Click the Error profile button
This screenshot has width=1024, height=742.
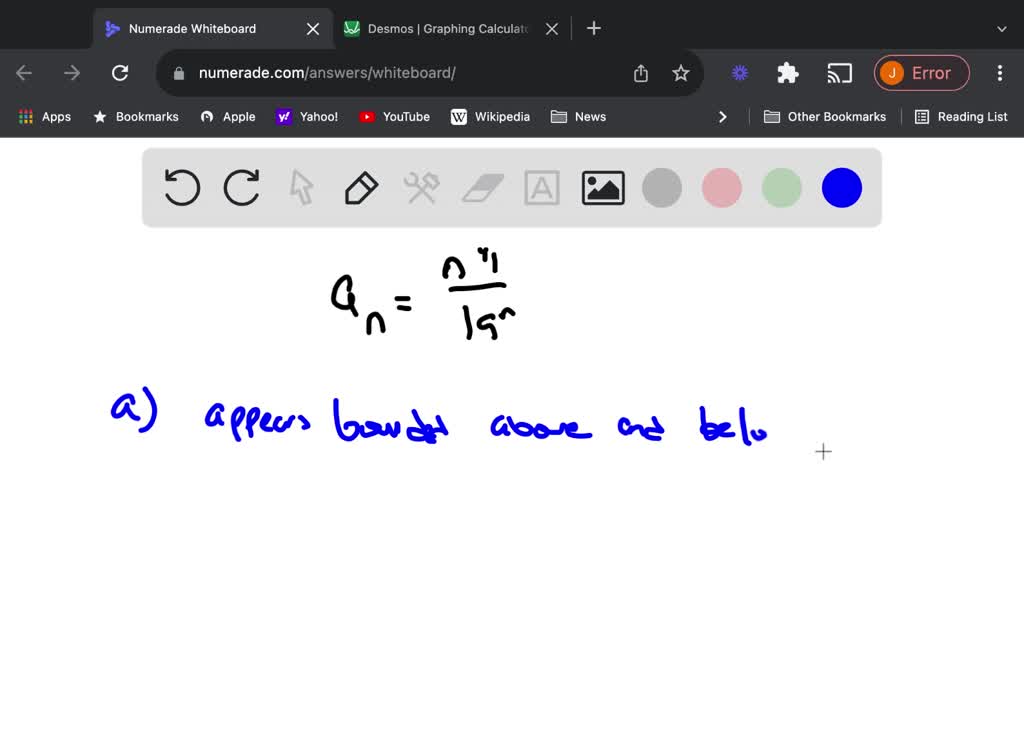[921, 72]
